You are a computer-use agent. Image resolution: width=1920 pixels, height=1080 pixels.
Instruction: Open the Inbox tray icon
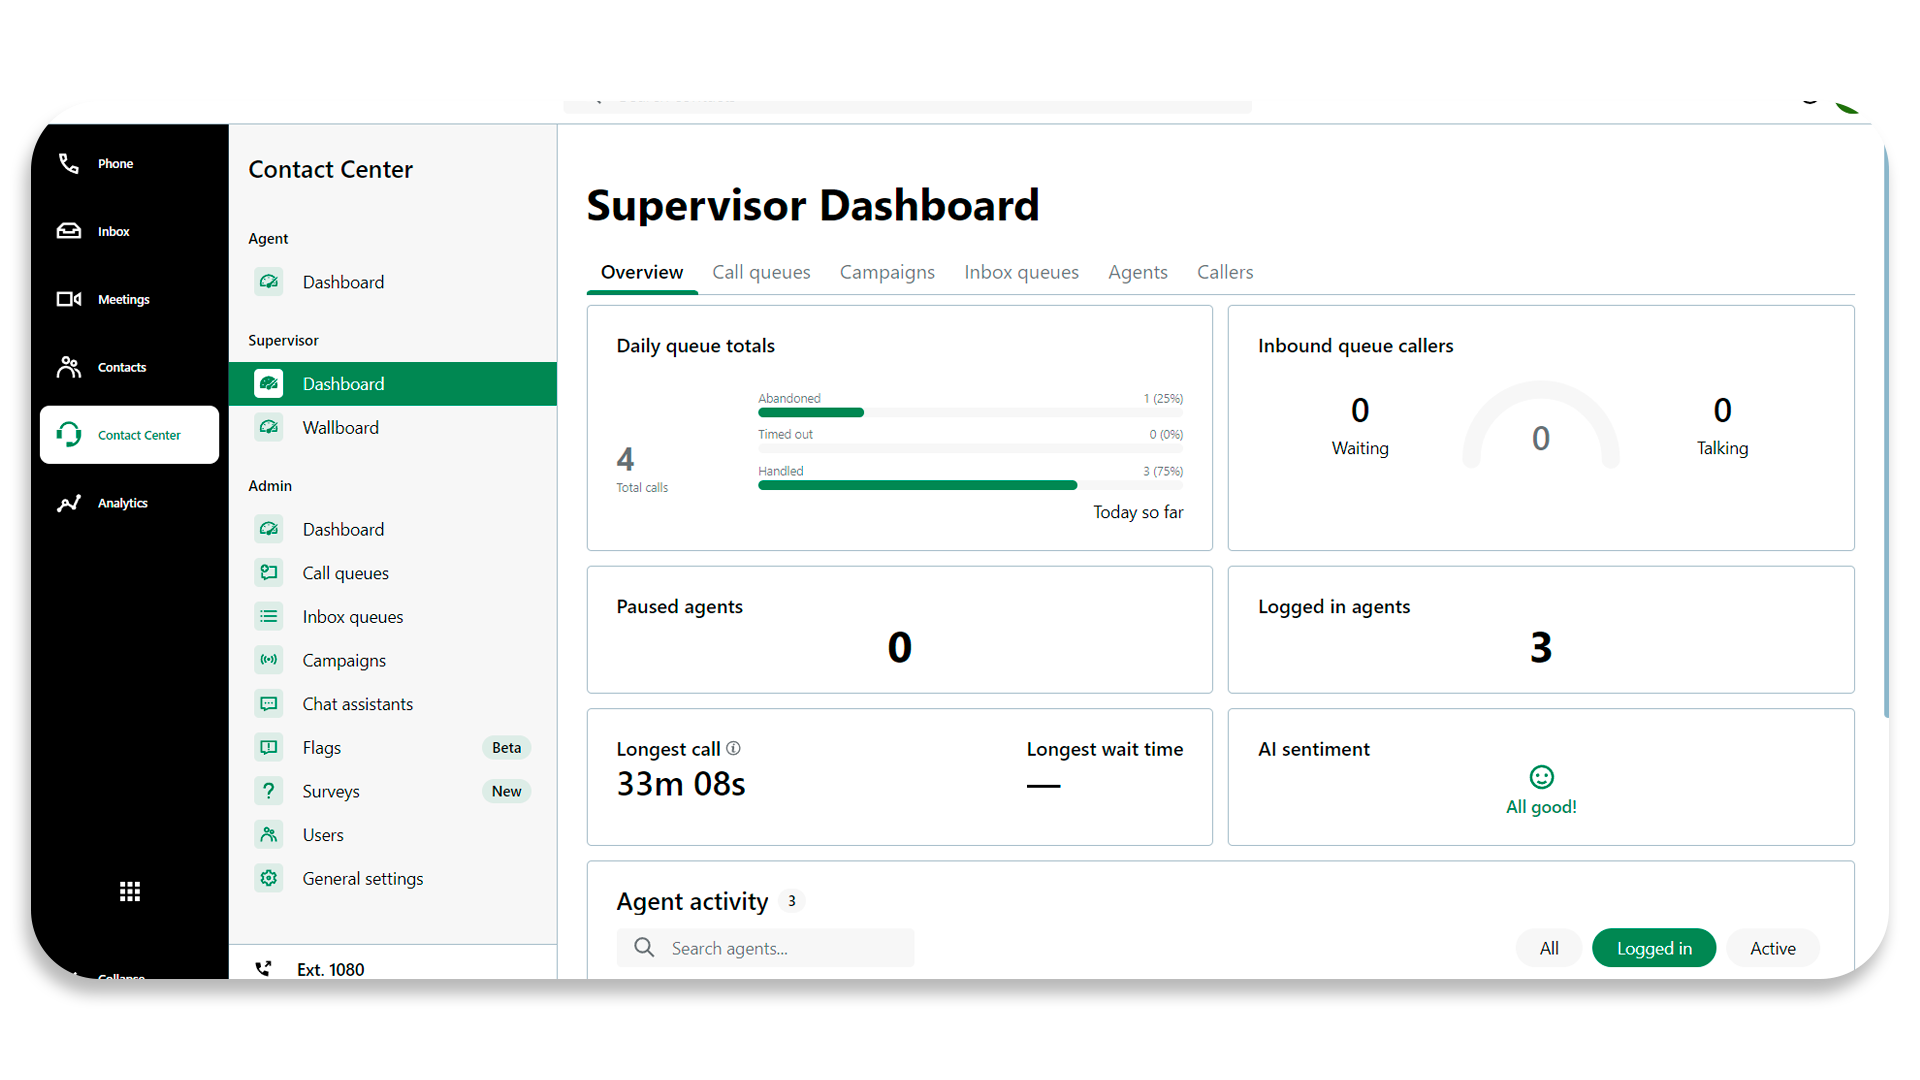pyautogui.click(x=68, y=231)
